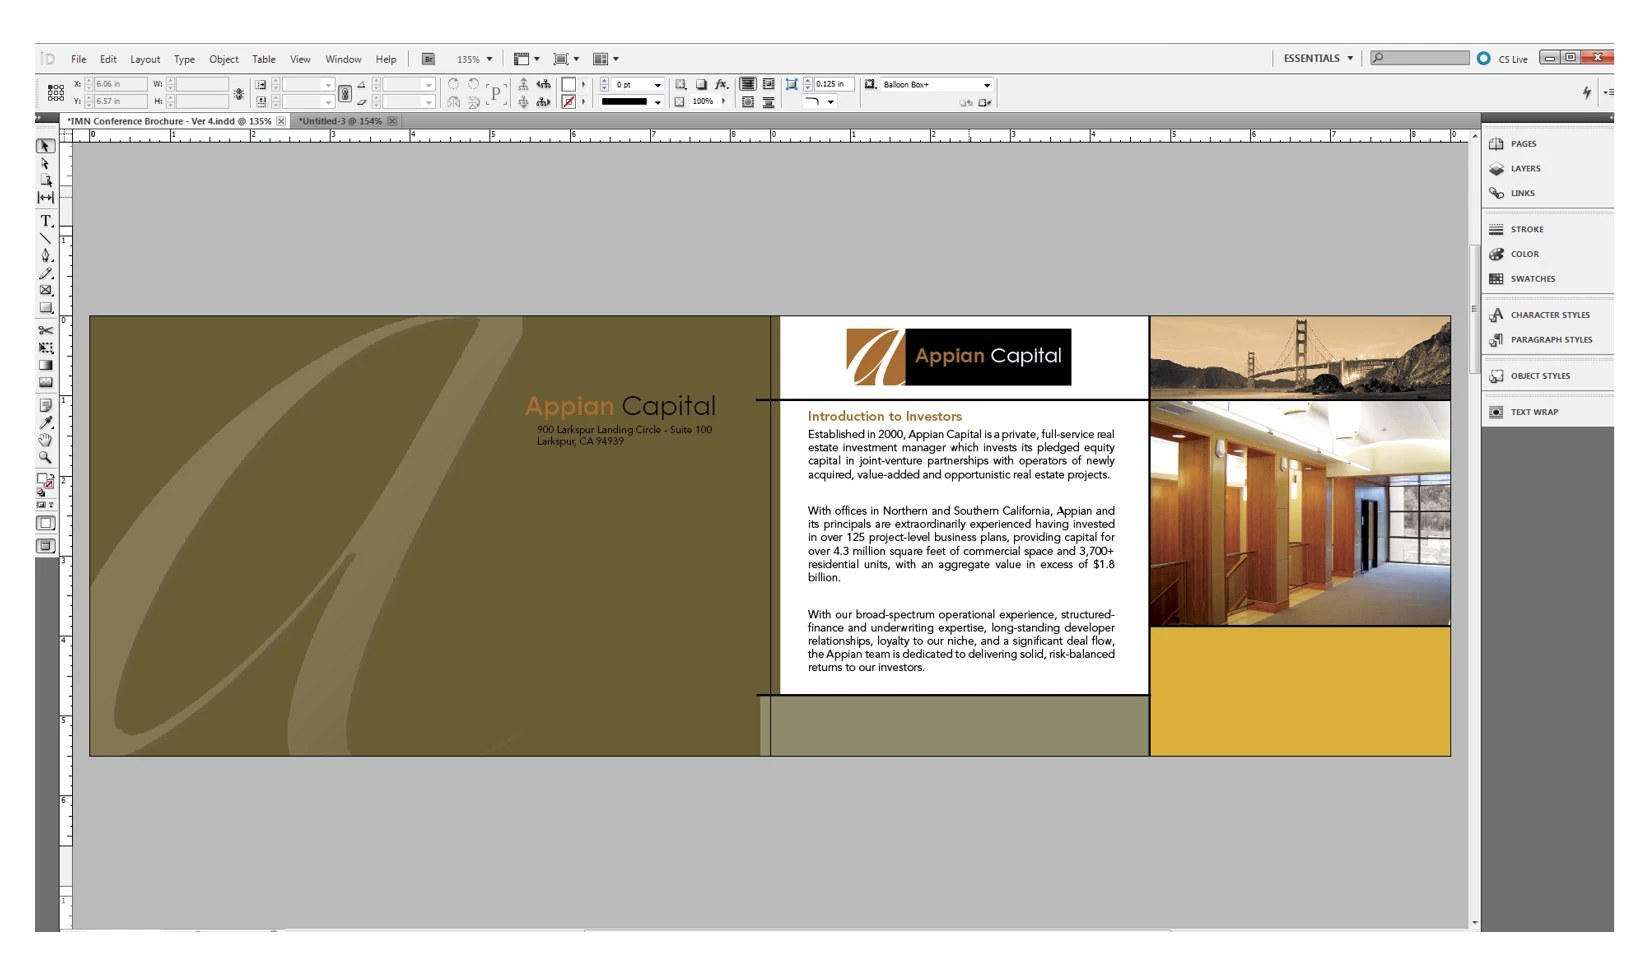Toggle the drop shadow button
Screen dimensions: 1650x975
(701, 85)
